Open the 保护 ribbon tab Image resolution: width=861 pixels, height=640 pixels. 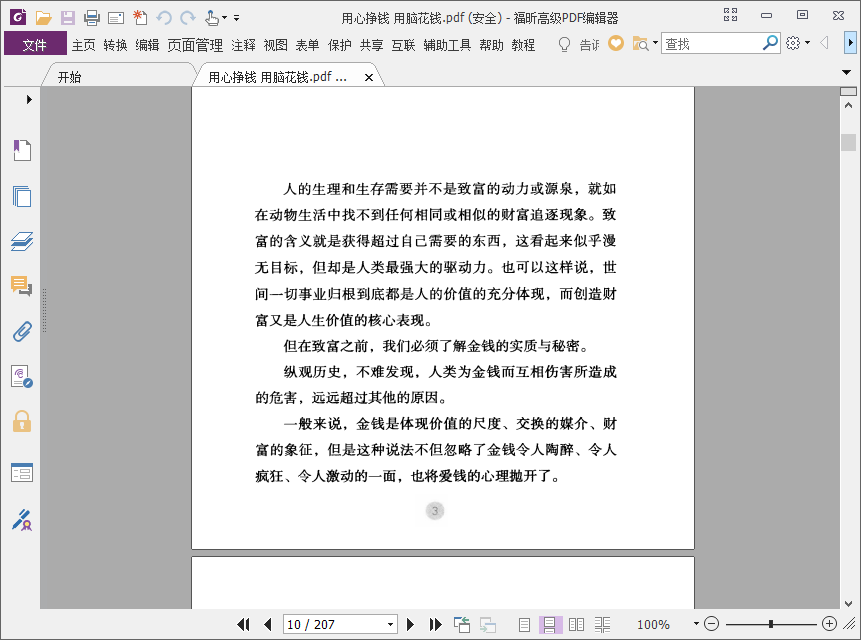pos(339,45)
